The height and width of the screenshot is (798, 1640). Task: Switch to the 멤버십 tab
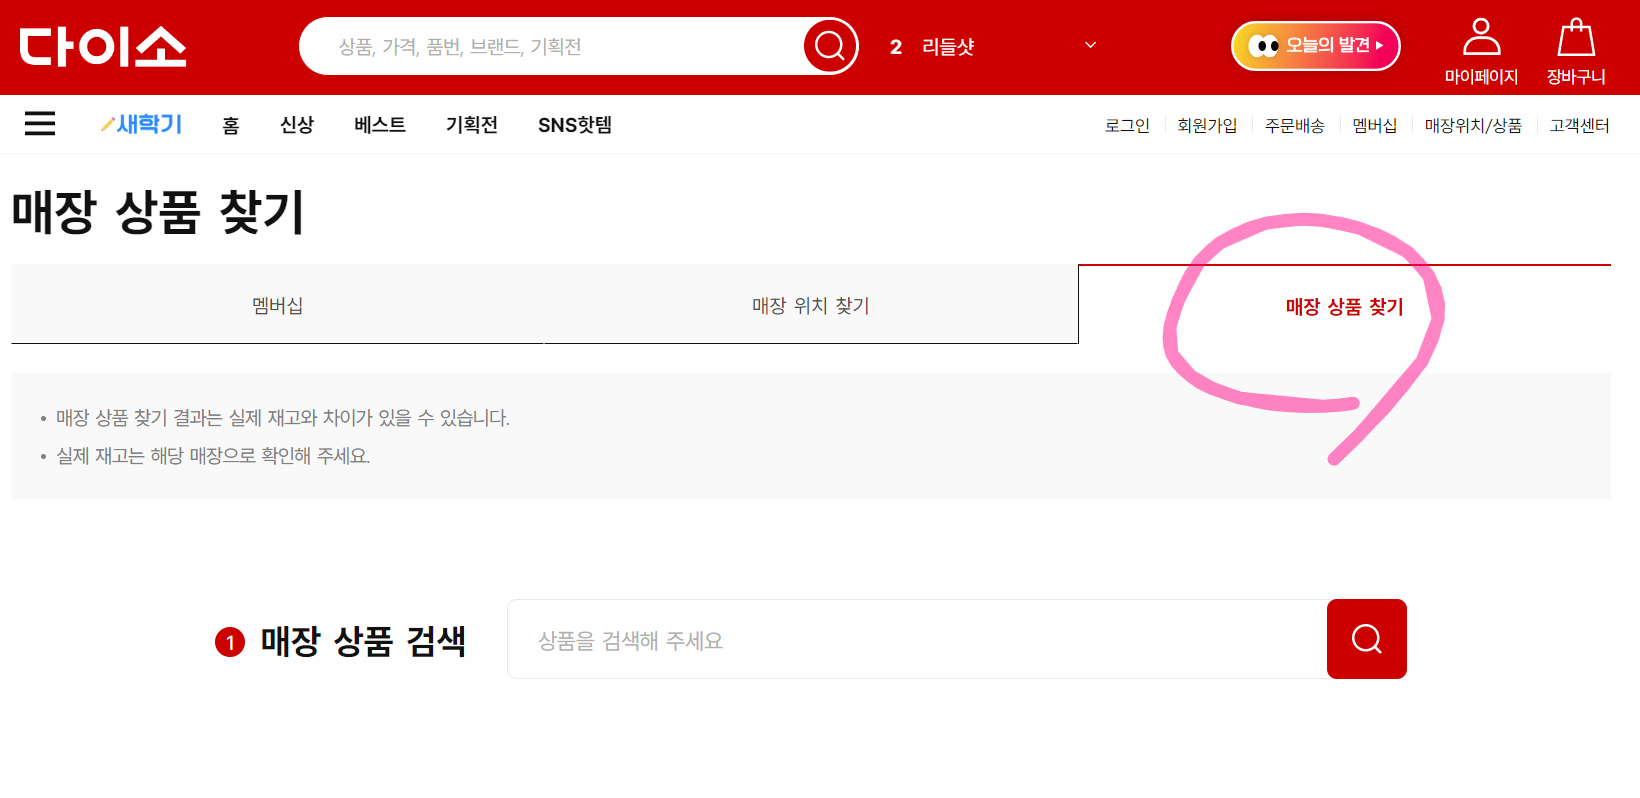(x=277, y=305)
